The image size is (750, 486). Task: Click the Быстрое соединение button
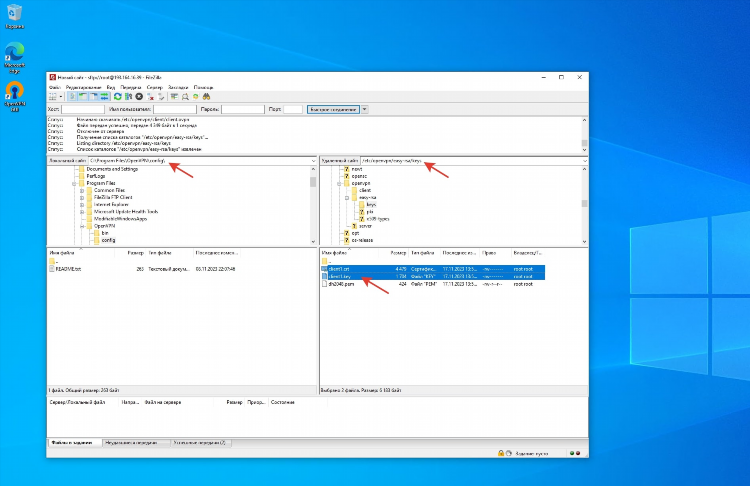(x=333, y=110)
